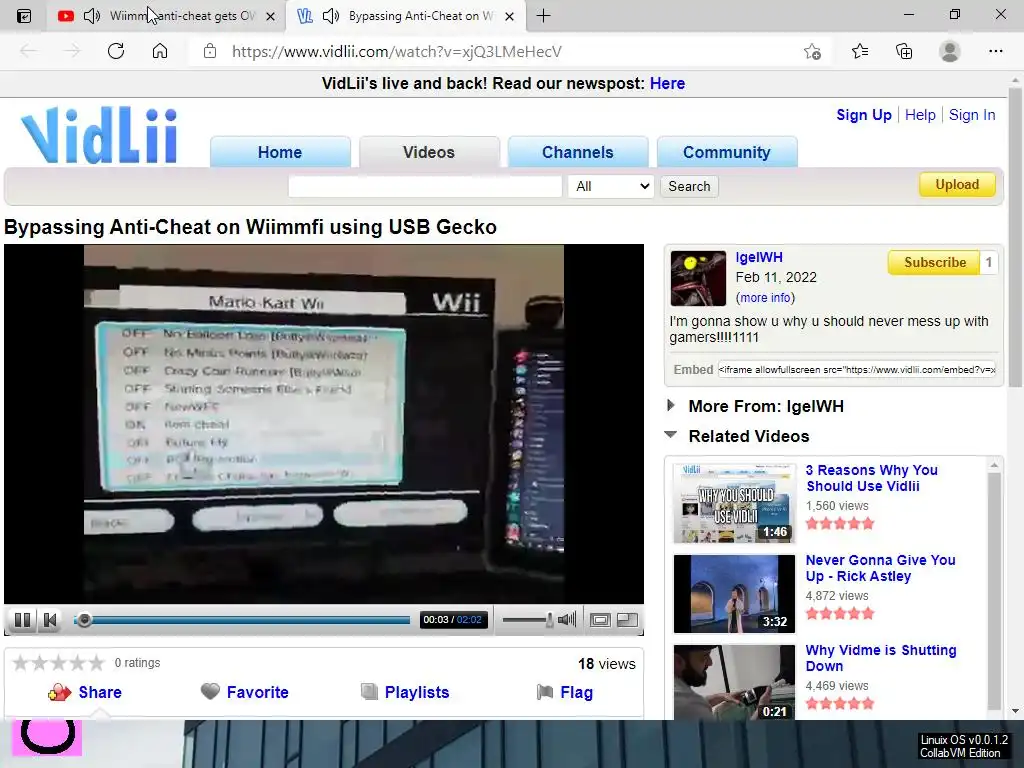Refresh the browser page

coord(116,51)
